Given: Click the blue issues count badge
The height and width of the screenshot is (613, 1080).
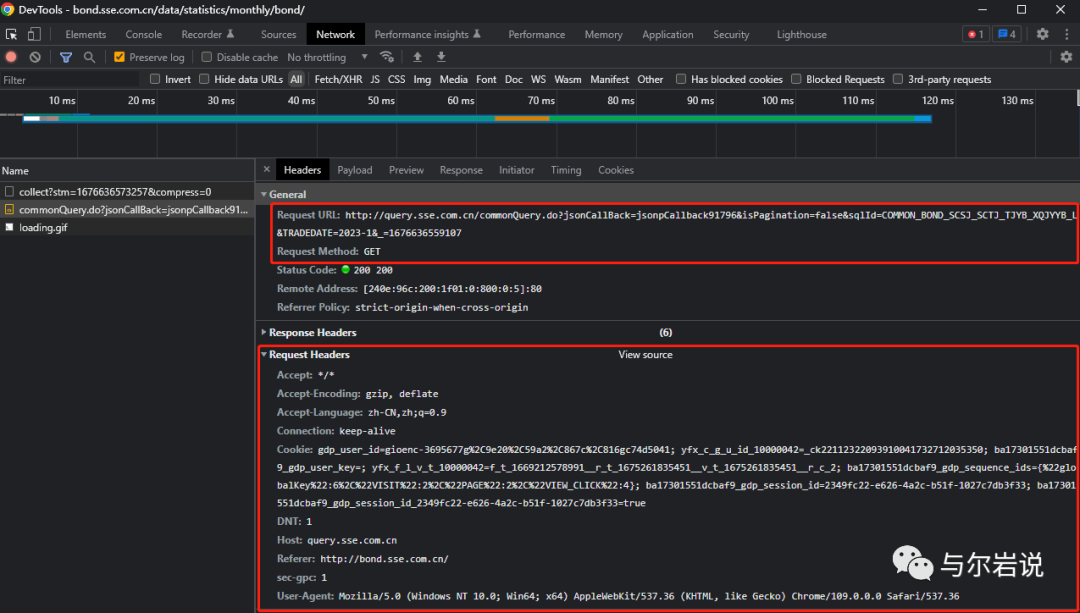Looking at the screenshot, I should pyautogui.click(x=1006, y=34).
